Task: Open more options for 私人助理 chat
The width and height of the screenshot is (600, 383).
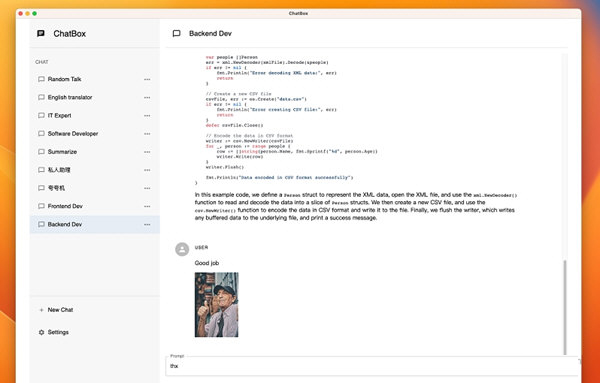Action: (147, 170)
